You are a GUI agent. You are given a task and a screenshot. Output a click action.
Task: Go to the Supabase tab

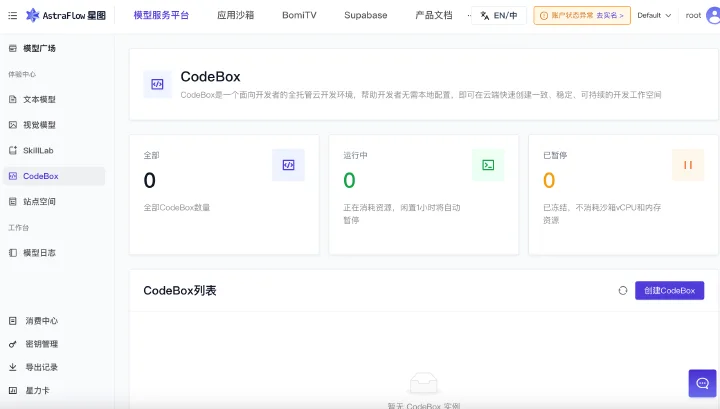click(x=366, y=15)
